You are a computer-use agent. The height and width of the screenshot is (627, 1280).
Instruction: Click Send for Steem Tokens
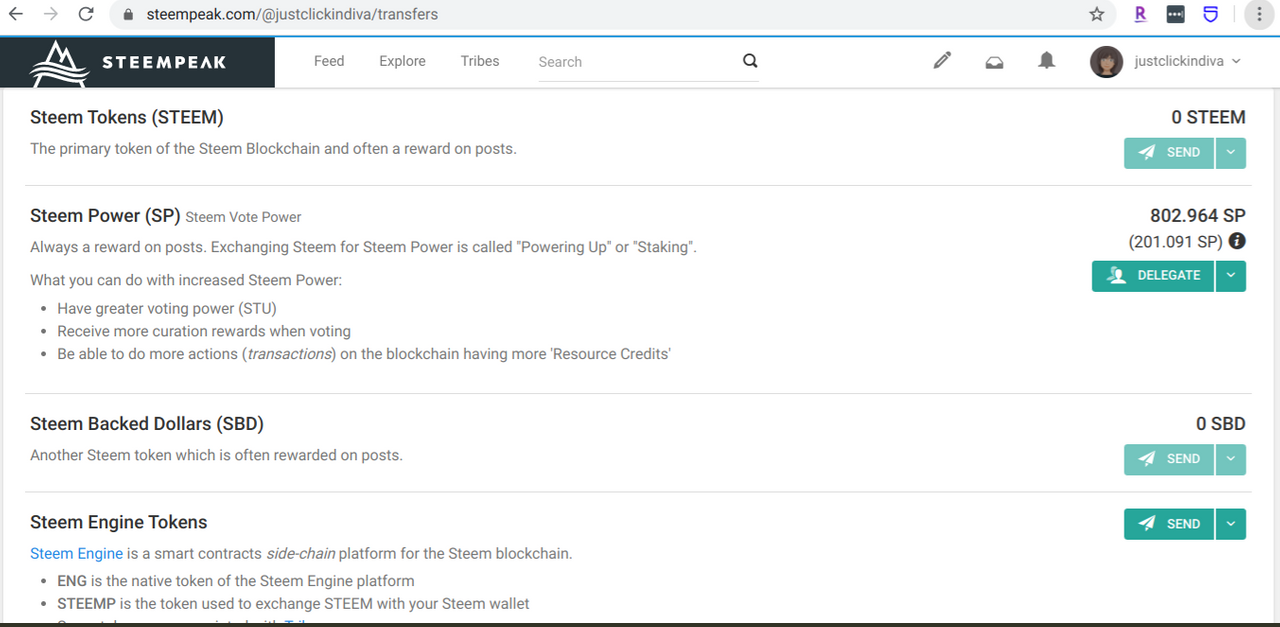pos(1169,153)
